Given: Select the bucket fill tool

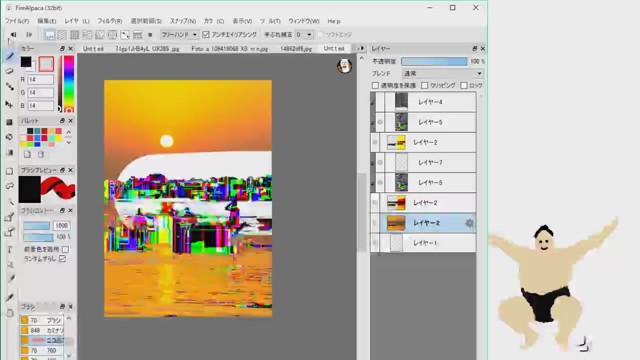Looking at the screenshot, I should [9, 137].
